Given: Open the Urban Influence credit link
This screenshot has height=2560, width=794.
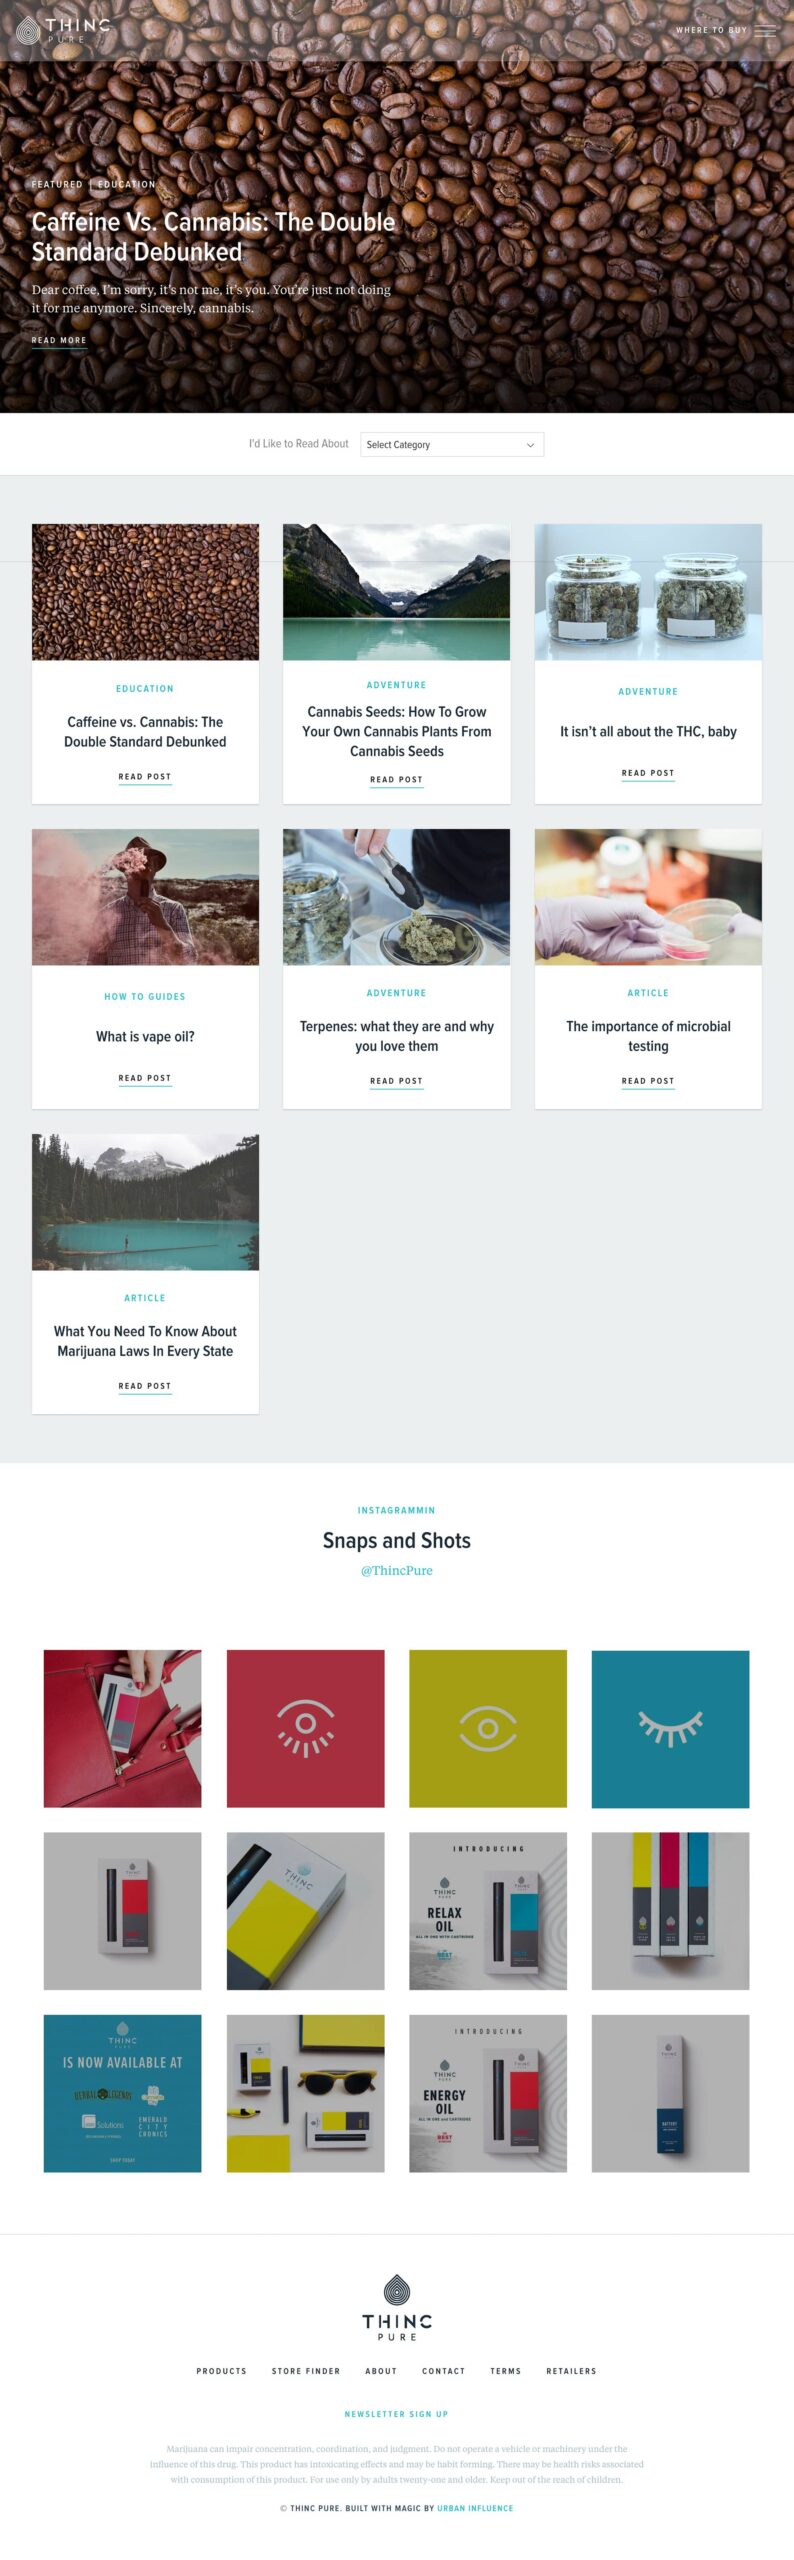Looking at the screenshot, I should 475,2508.
